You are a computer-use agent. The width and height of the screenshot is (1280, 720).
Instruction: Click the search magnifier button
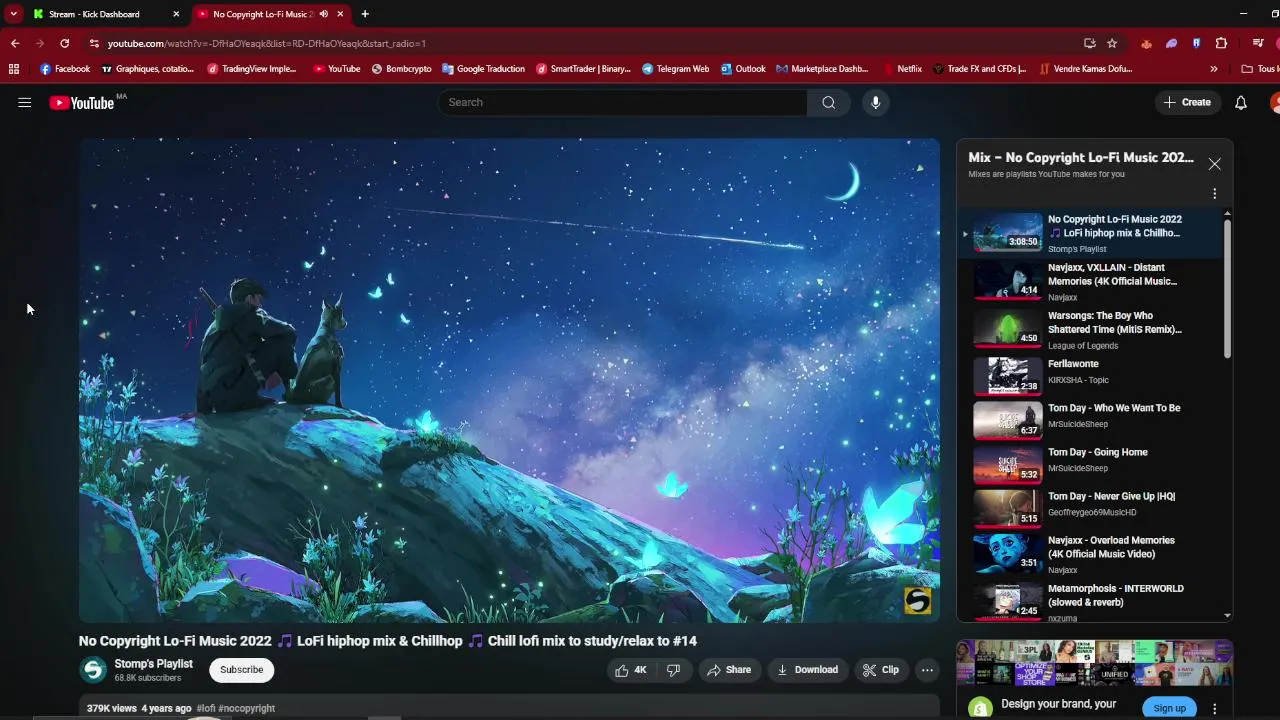829,102
